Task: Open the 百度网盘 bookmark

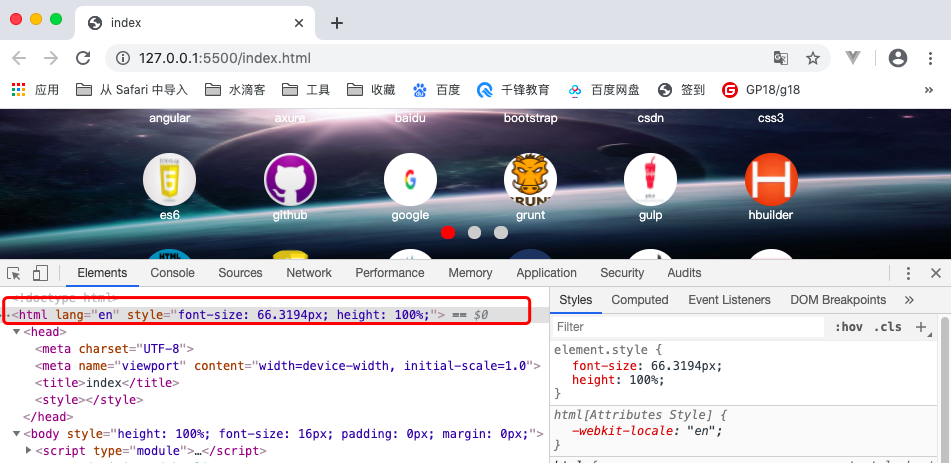Action: click(x=603, y=90)
